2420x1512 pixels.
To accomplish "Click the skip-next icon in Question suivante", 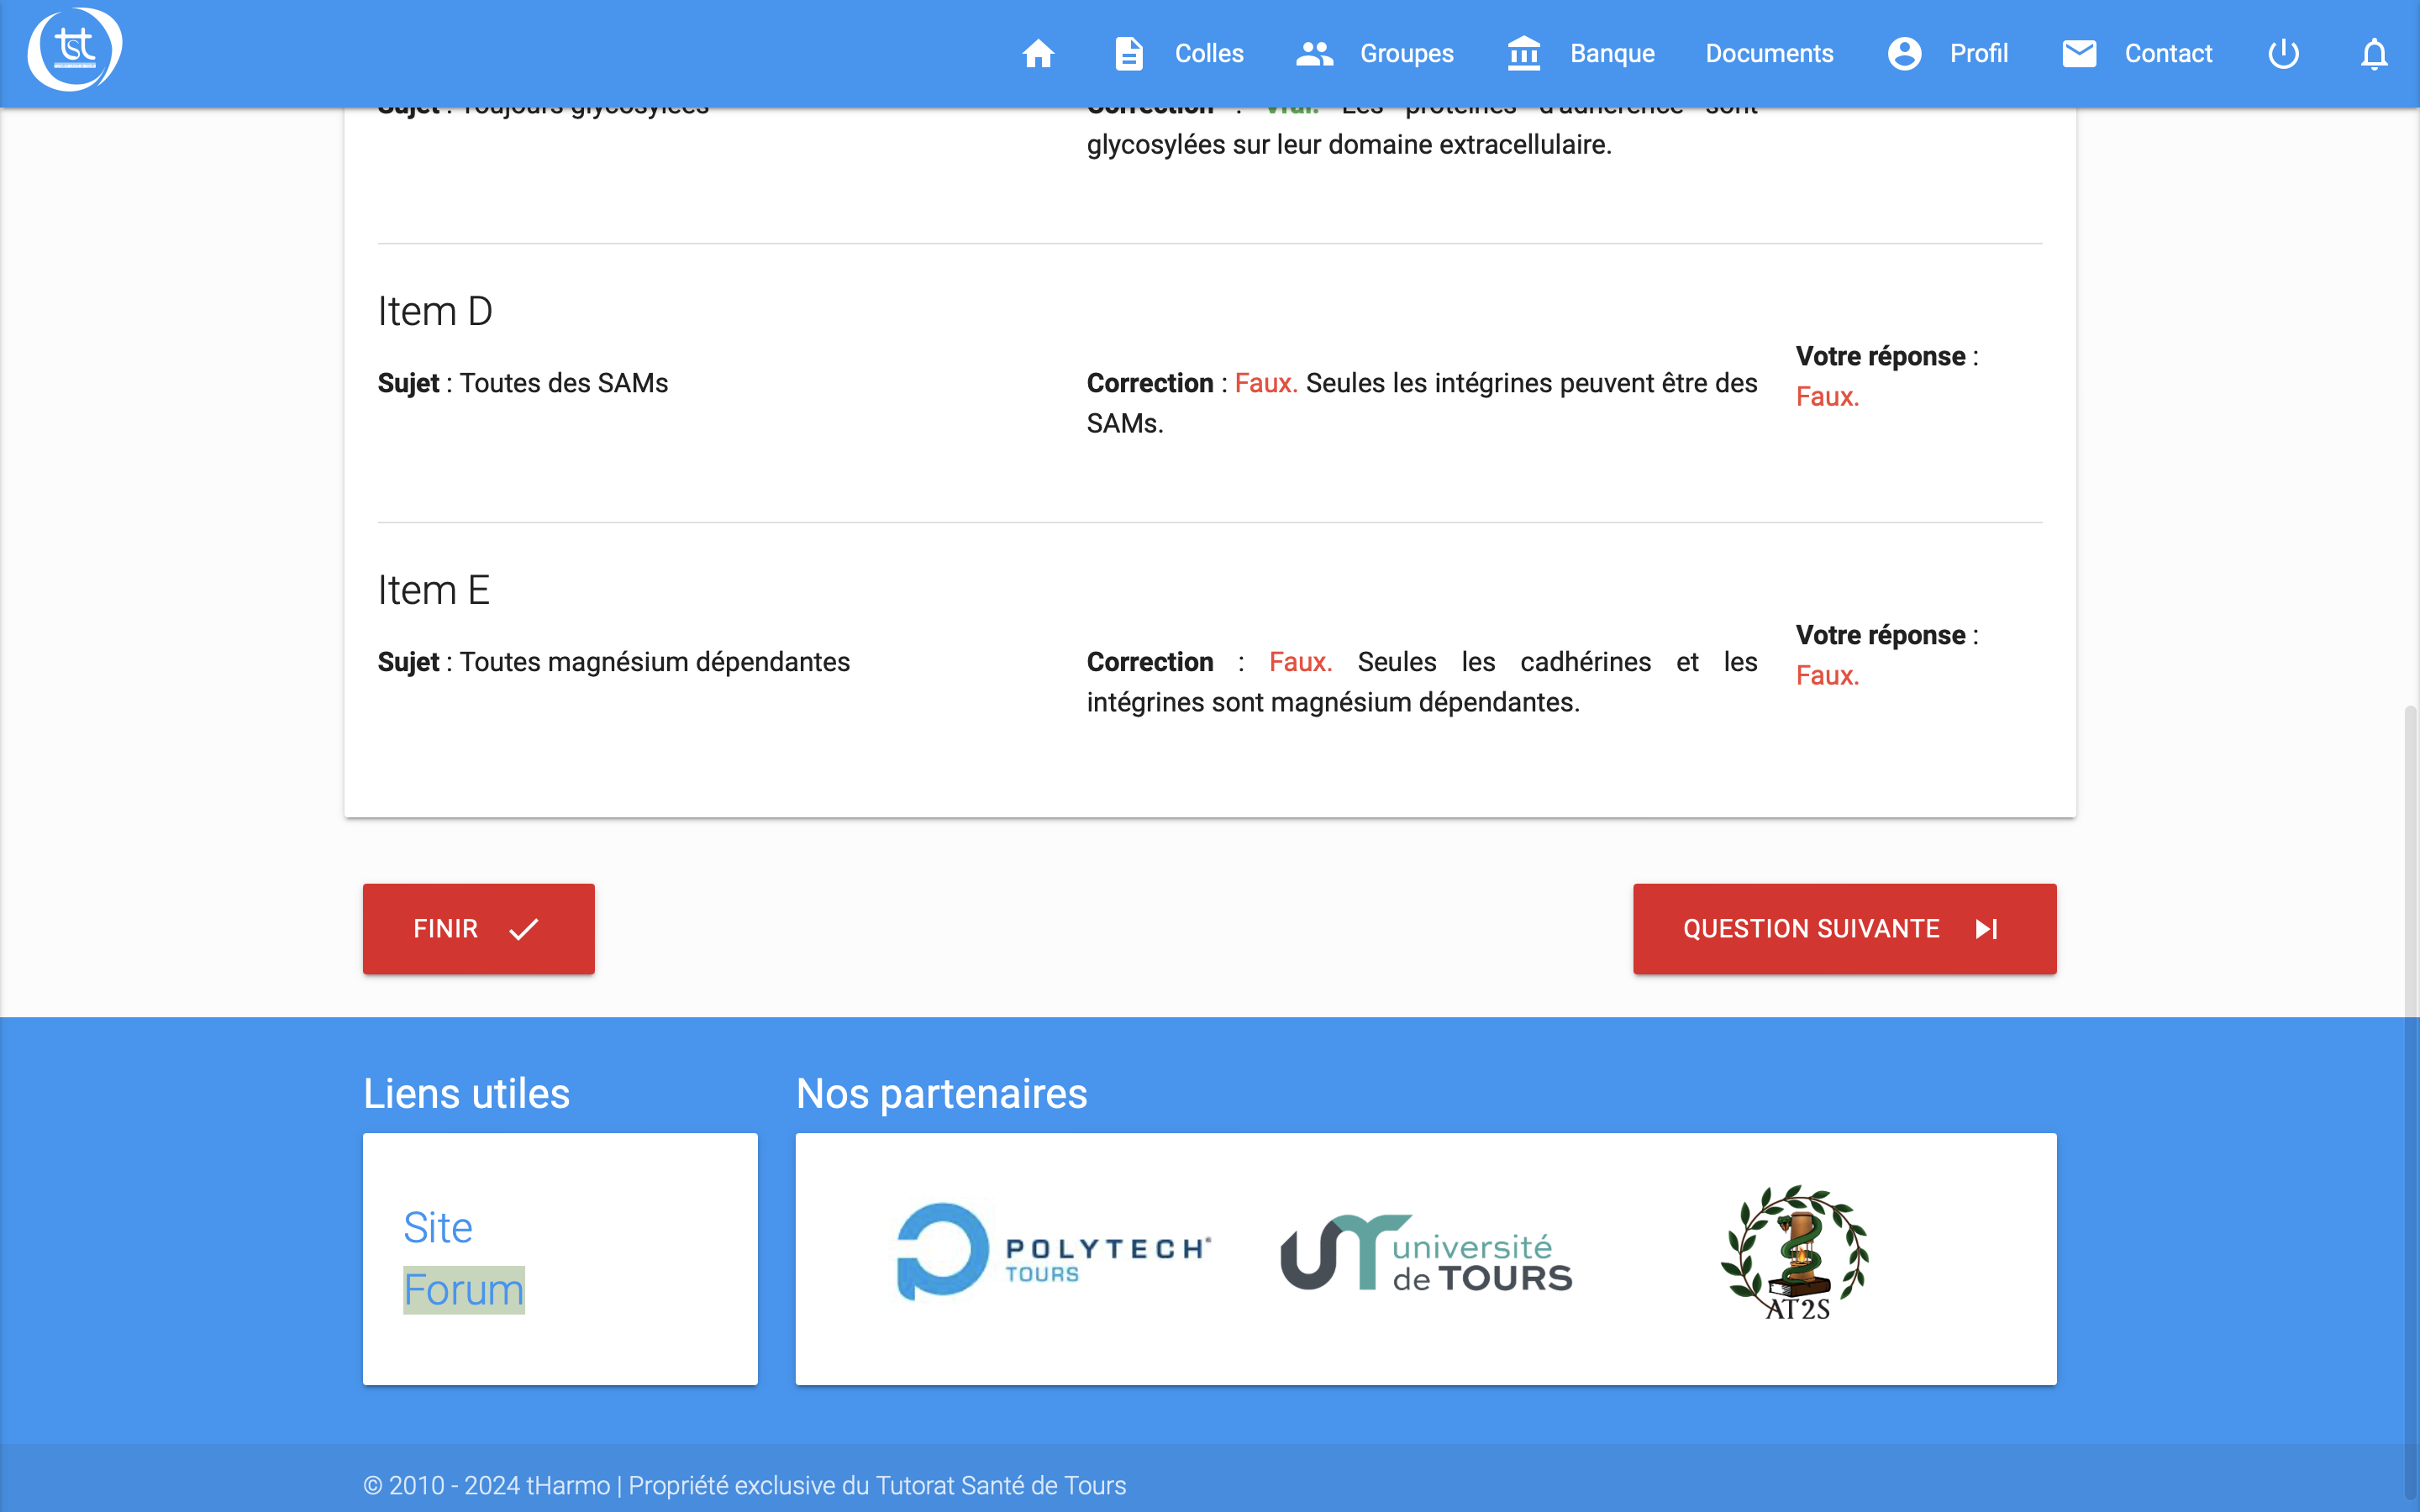I will click(1987, 929).
